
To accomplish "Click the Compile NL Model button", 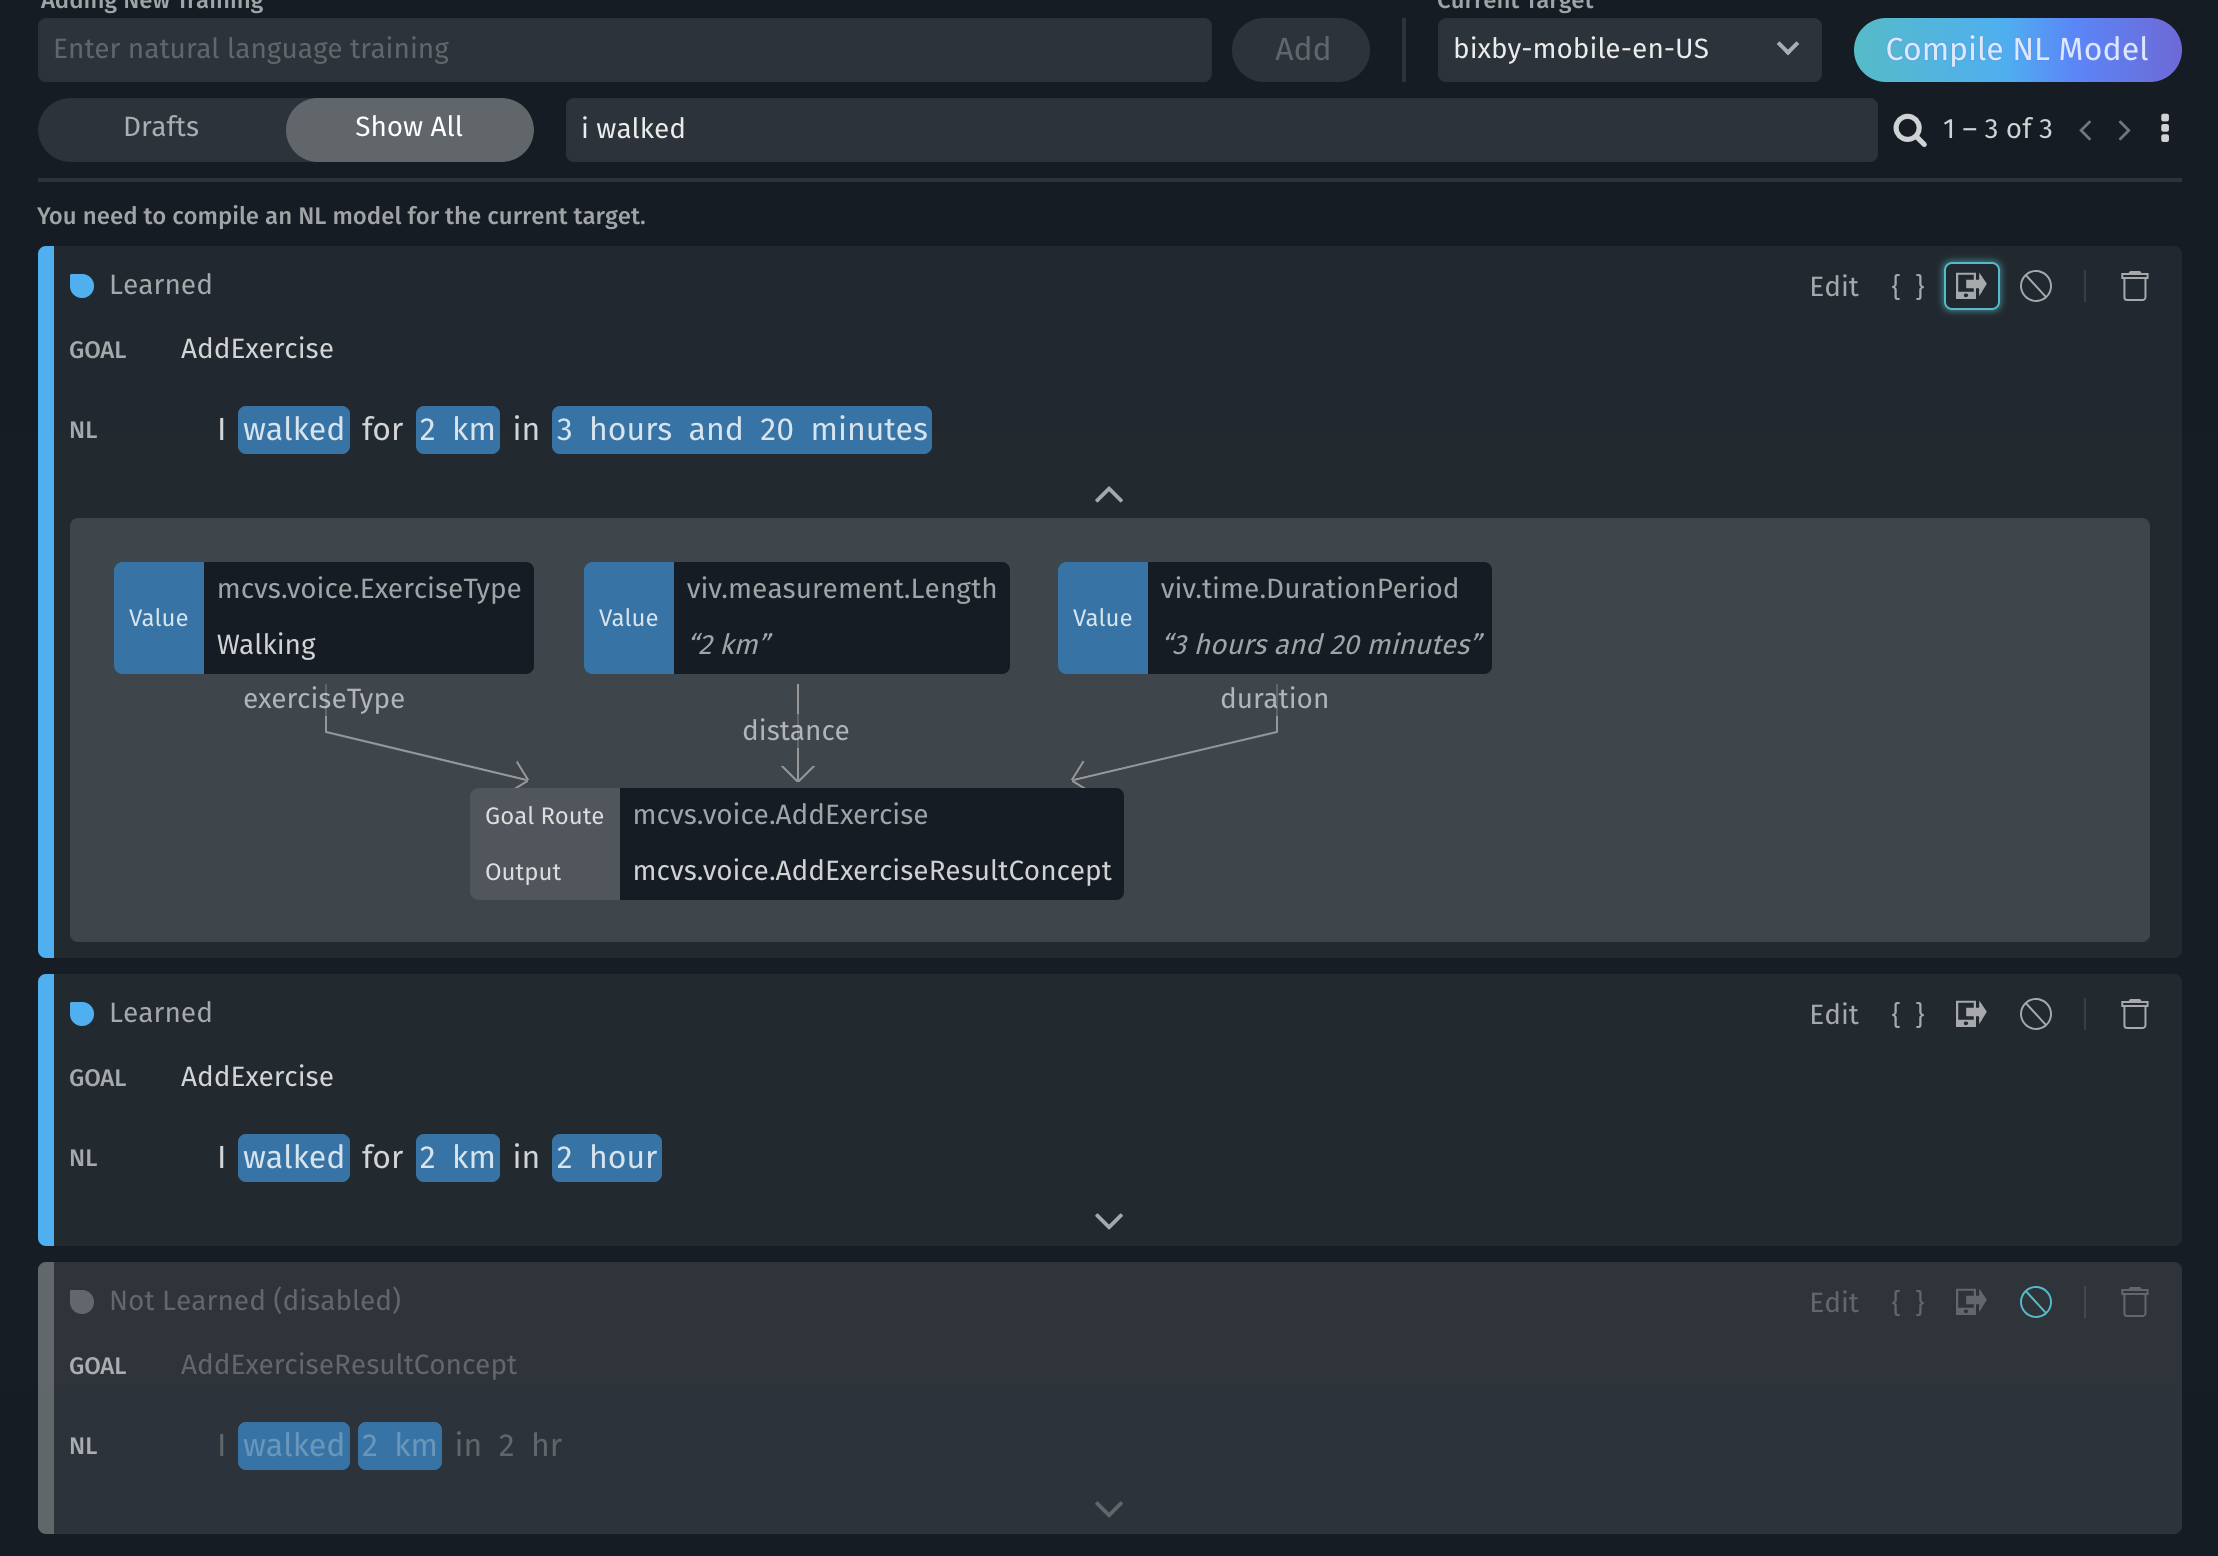I will coord(2016,49).
